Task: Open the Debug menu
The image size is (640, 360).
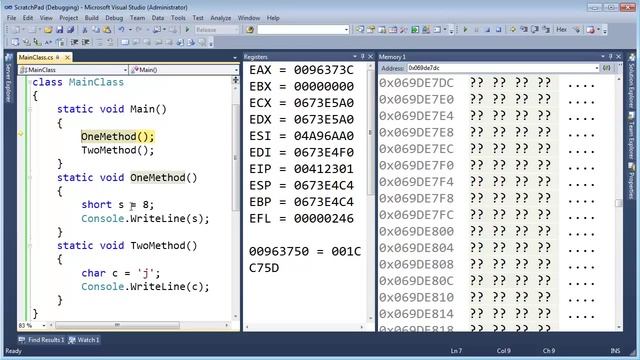Action: pos(114,18)
